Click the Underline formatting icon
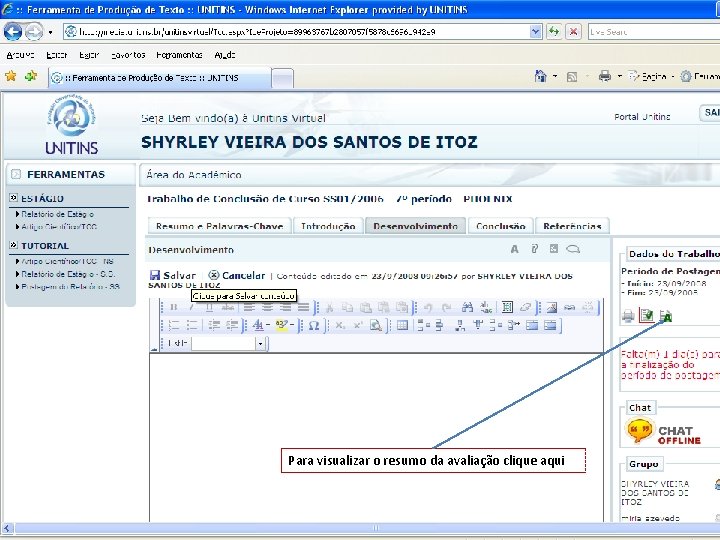 (209, 307)
